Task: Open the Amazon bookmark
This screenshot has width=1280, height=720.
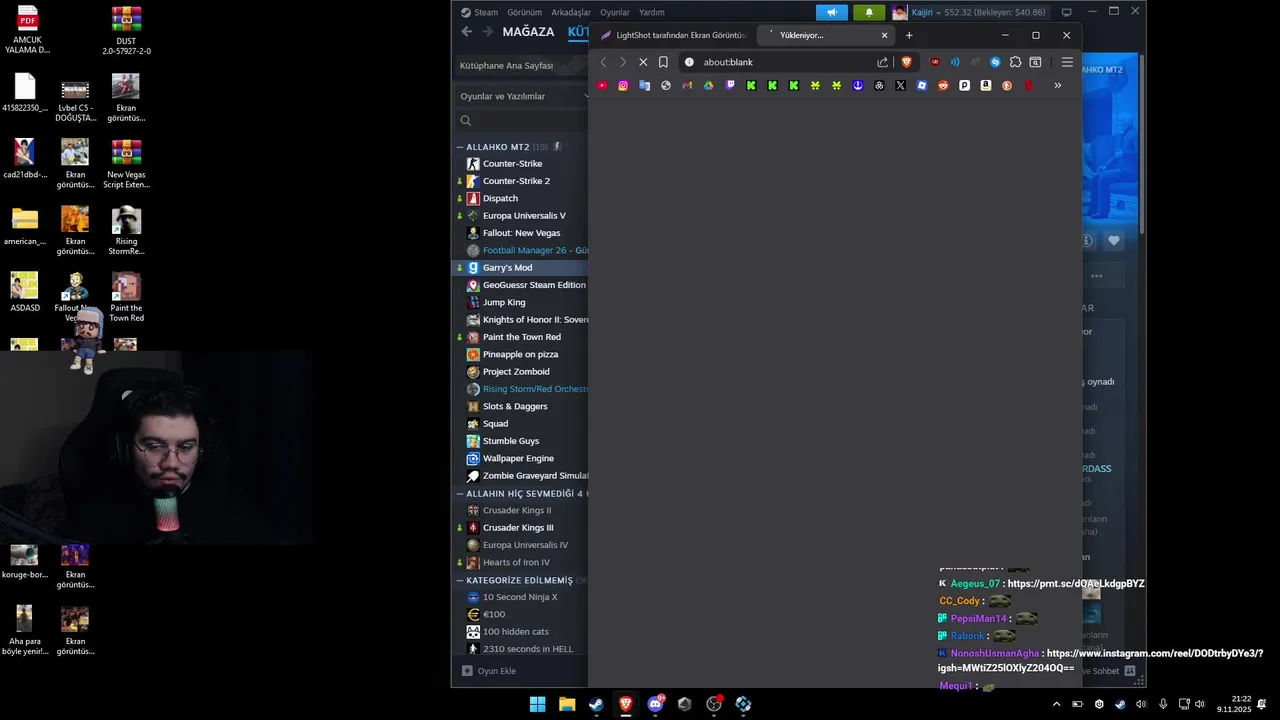Action: (986, 86)
